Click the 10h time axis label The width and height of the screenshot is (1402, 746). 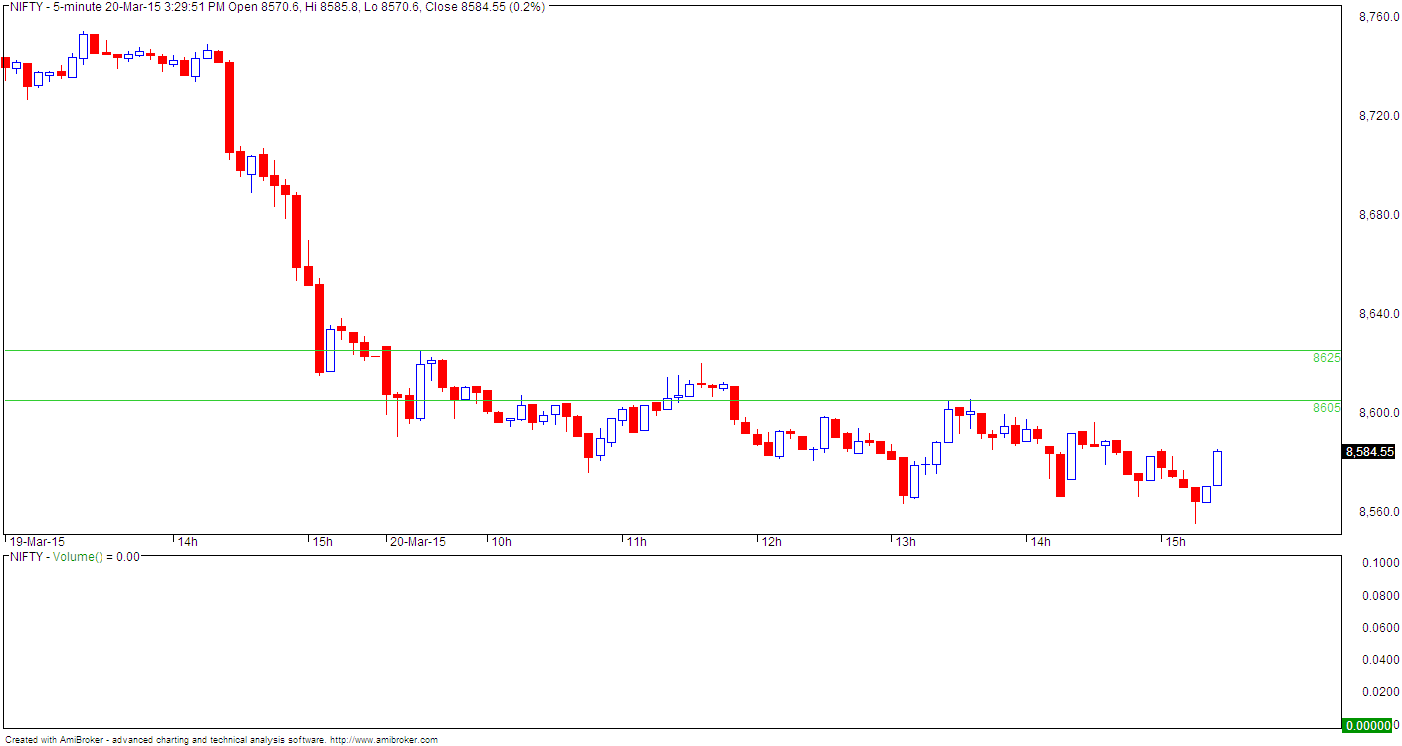(x=501, y=542)
